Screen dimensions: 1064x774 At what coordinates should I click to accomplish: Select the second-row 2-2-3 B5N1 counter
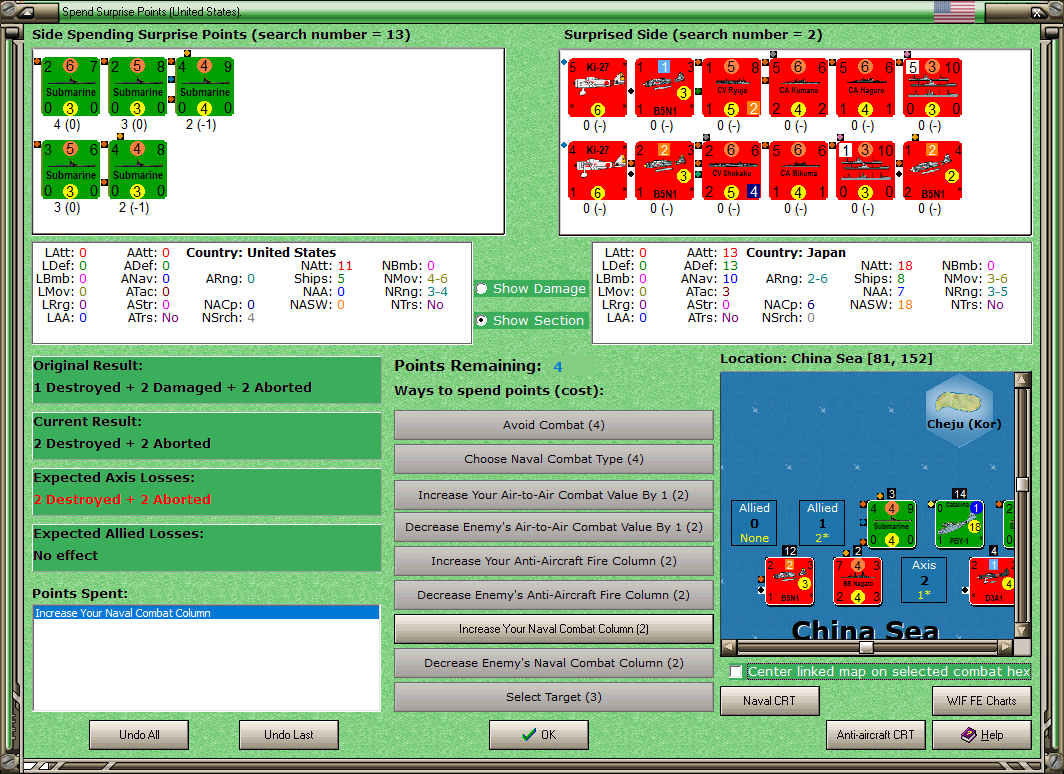point(664,170)
